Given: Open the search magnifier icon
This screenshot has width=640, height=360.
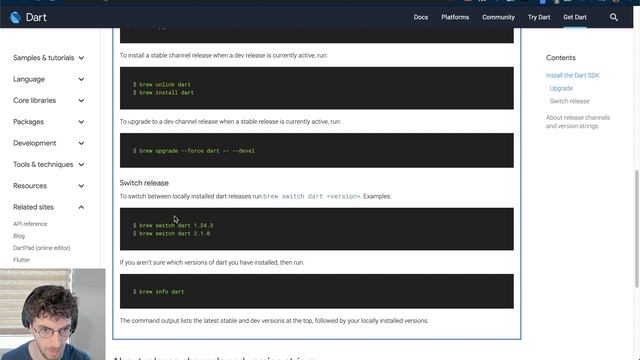Looking at the screenshot, I should pyautogui.click(x=613, y=17).
